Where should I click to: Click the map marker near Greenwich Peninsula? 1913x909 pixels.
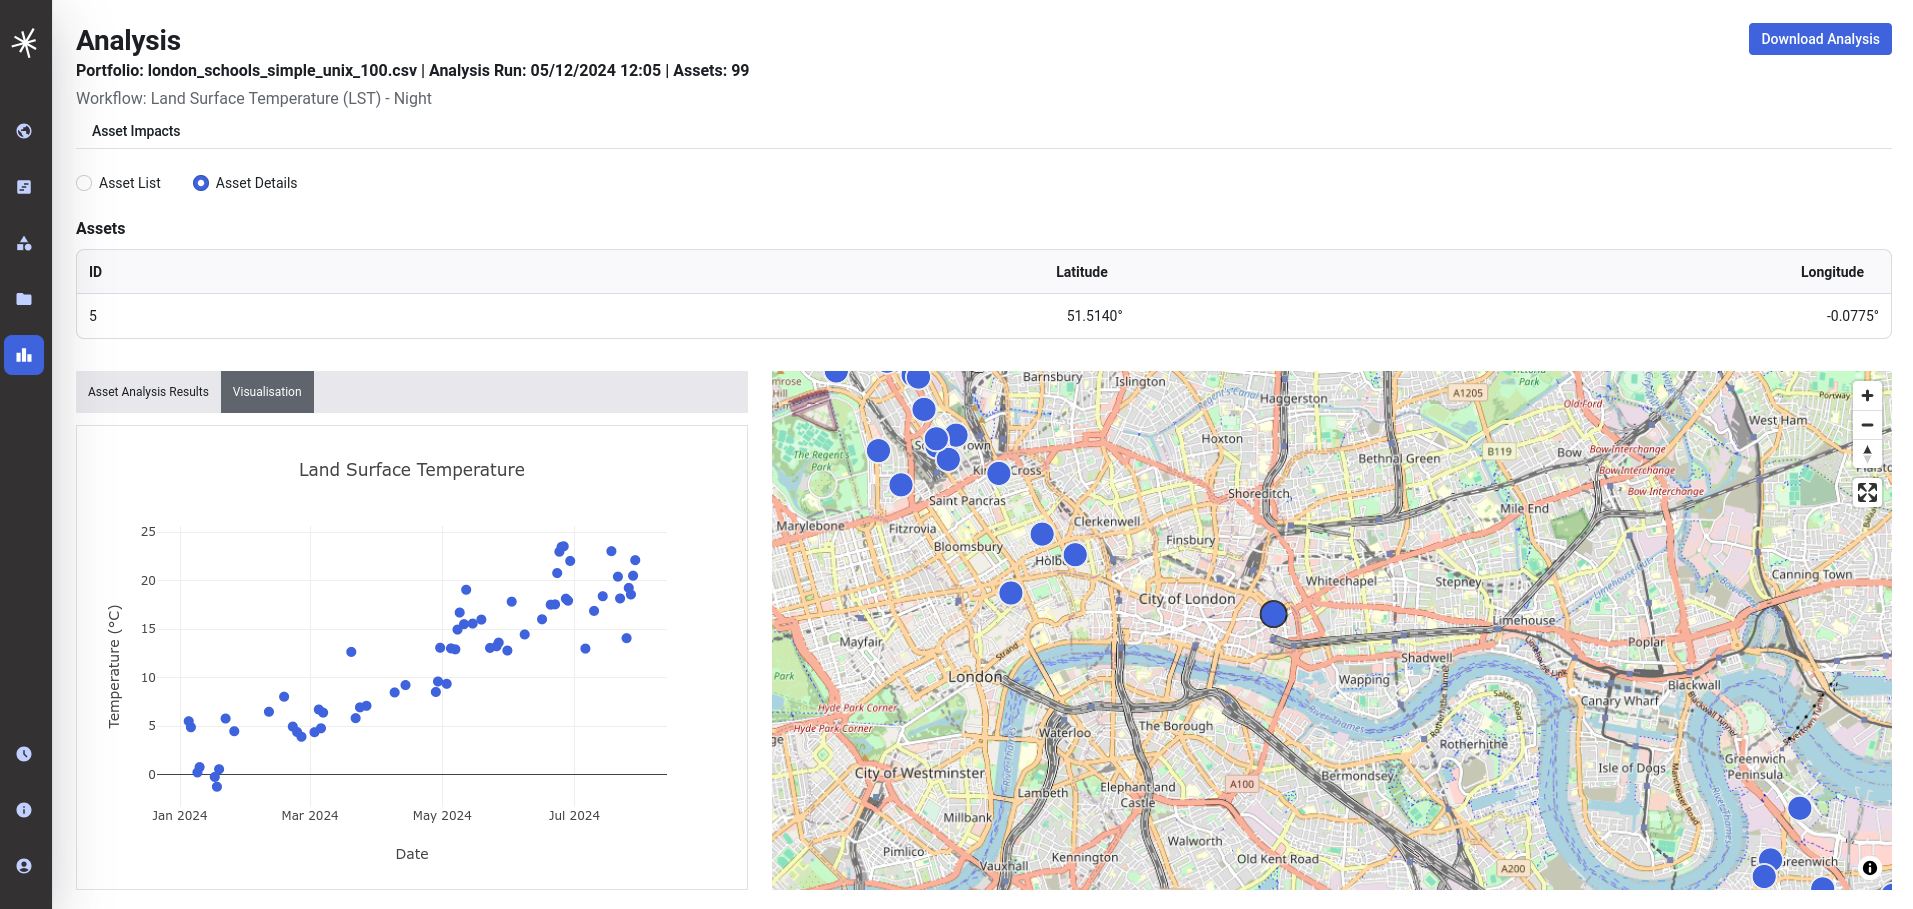[x=1799, y=808]
